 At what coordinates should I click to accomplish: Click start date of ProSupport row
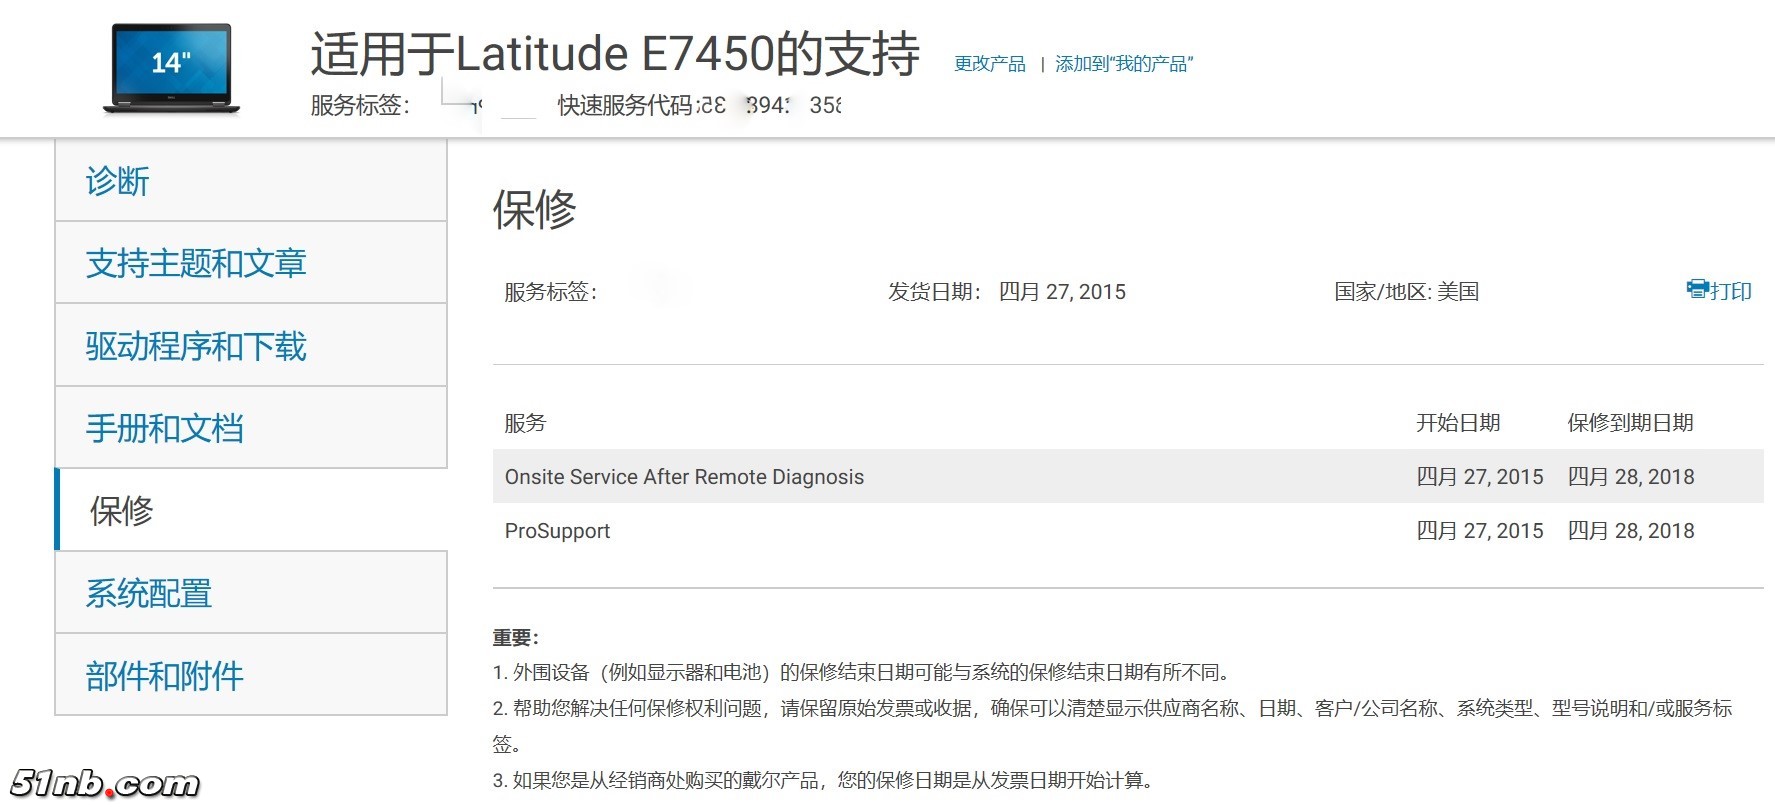(1480, 531)
